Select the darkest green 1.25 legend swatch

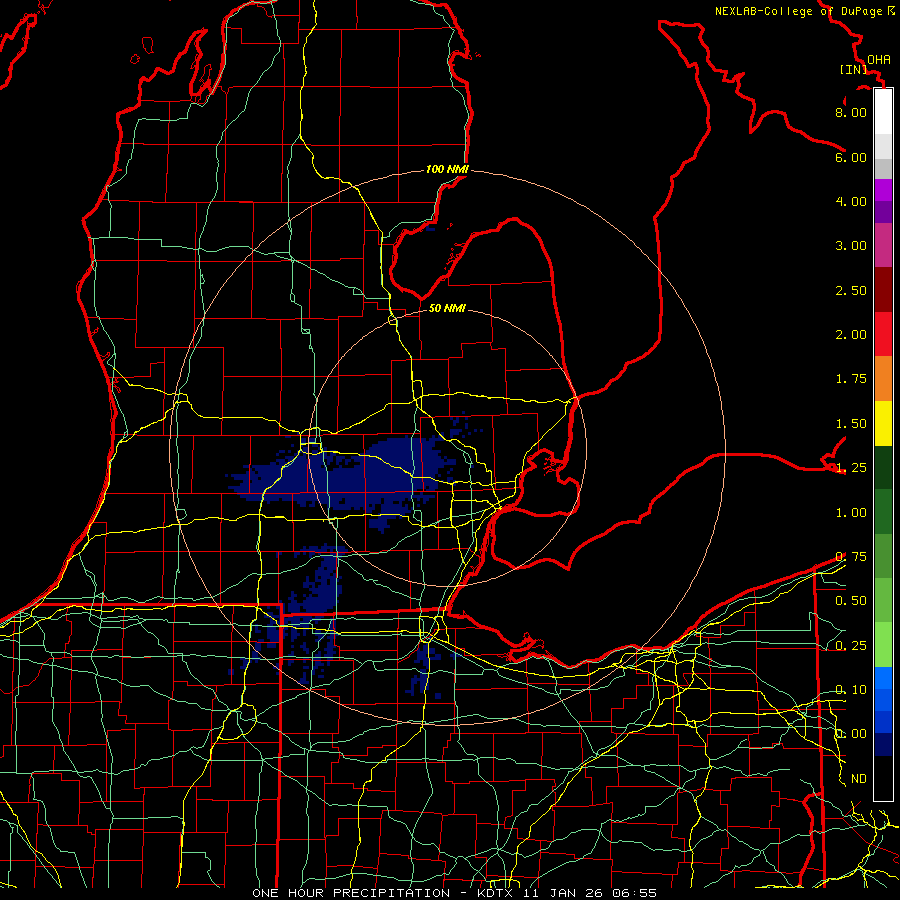[x=883, y=467]
